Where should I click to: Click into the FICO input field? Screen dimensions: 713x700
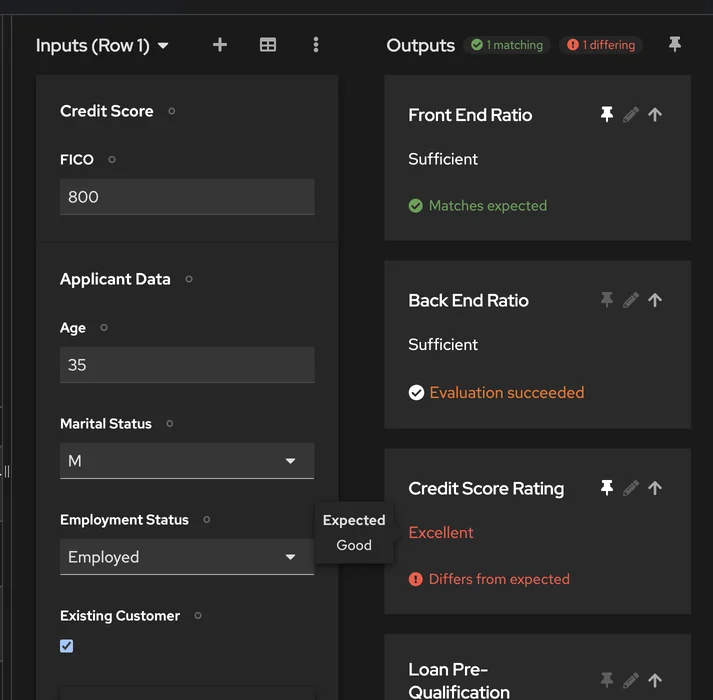(187, 196)
